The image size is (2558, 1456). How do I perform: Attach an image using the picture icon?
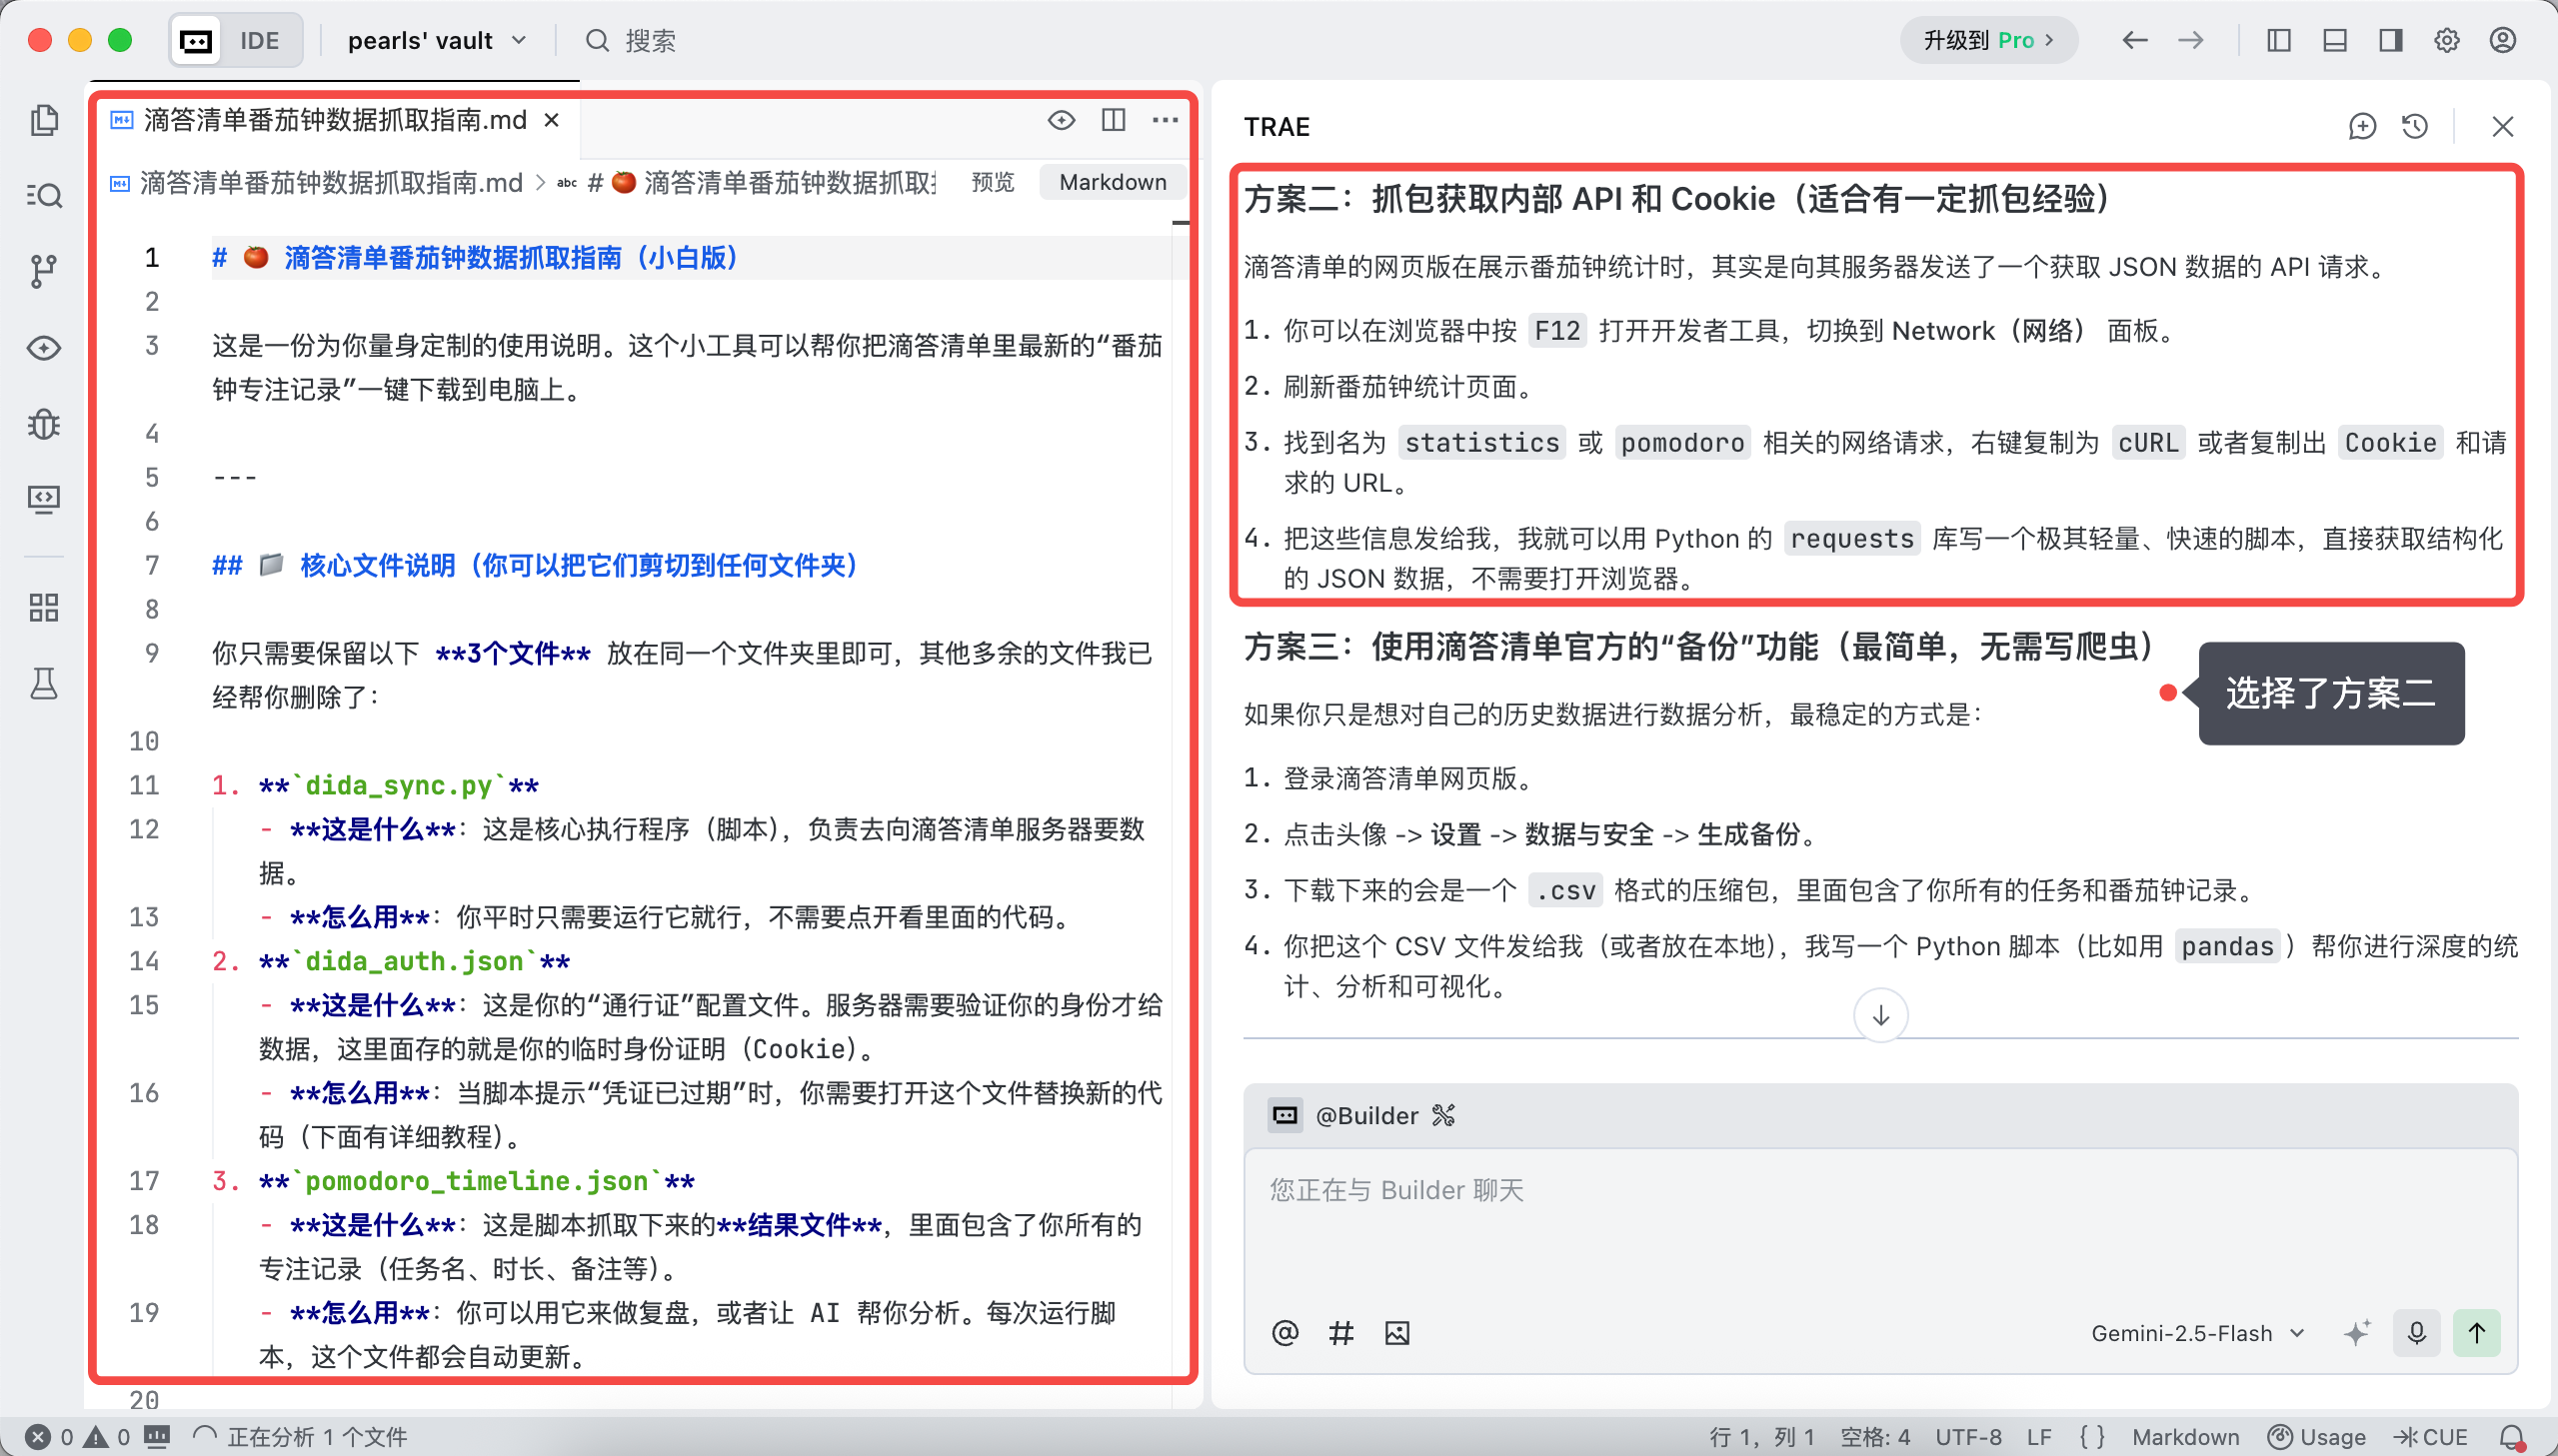(x=1397, y=1333)
